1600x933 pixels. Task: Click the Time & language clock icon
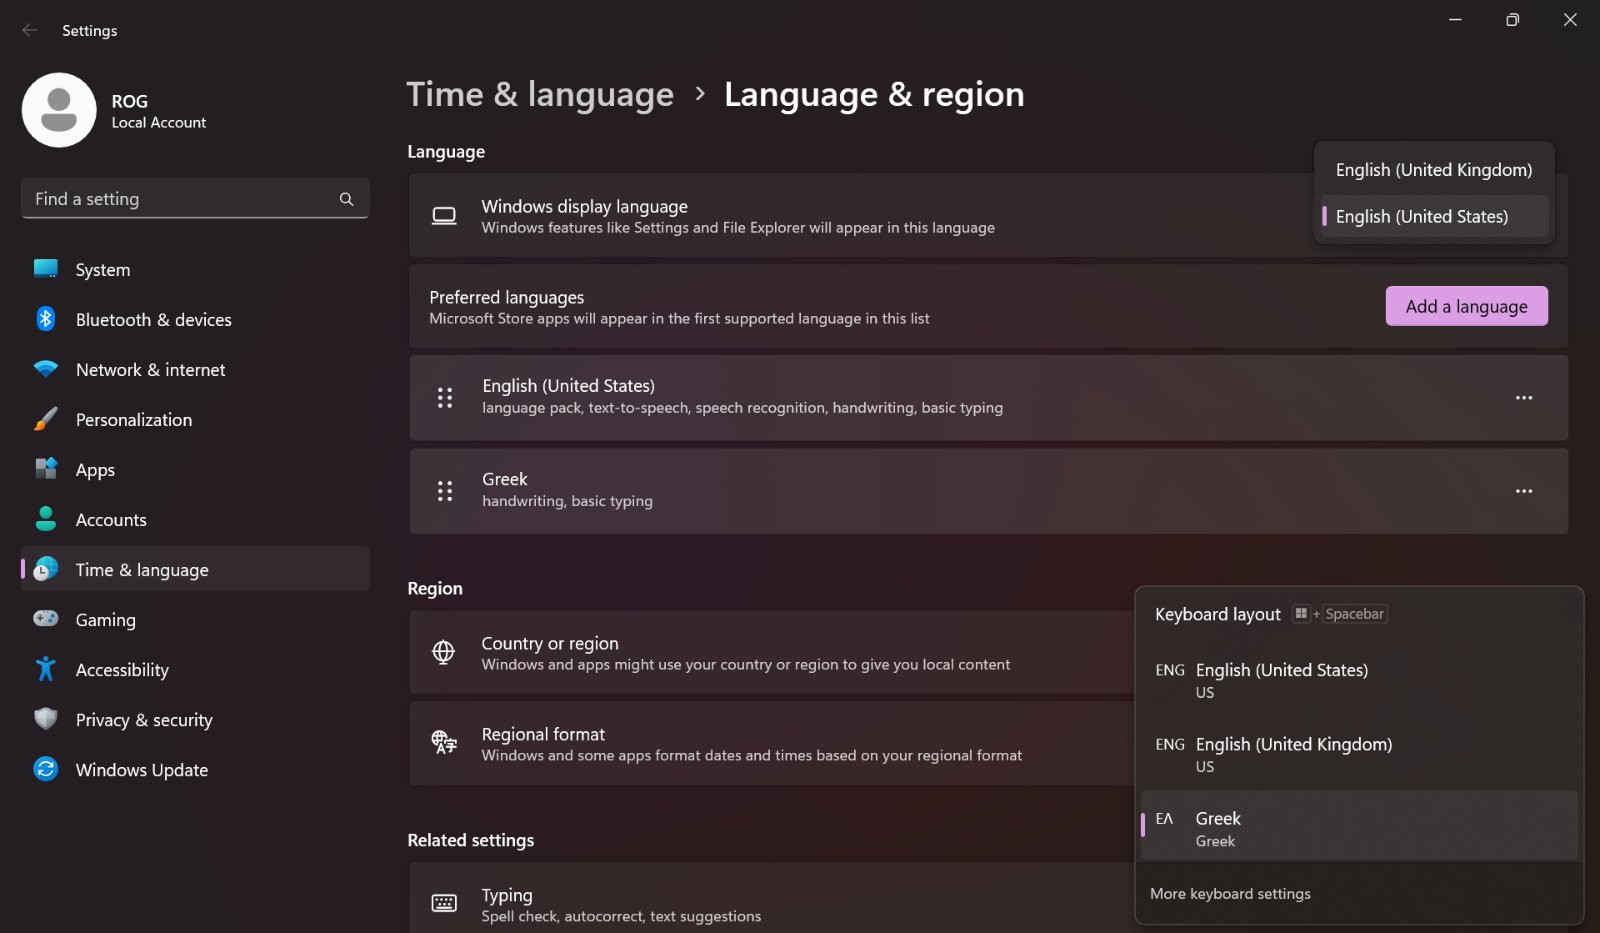tap(46, 569)
